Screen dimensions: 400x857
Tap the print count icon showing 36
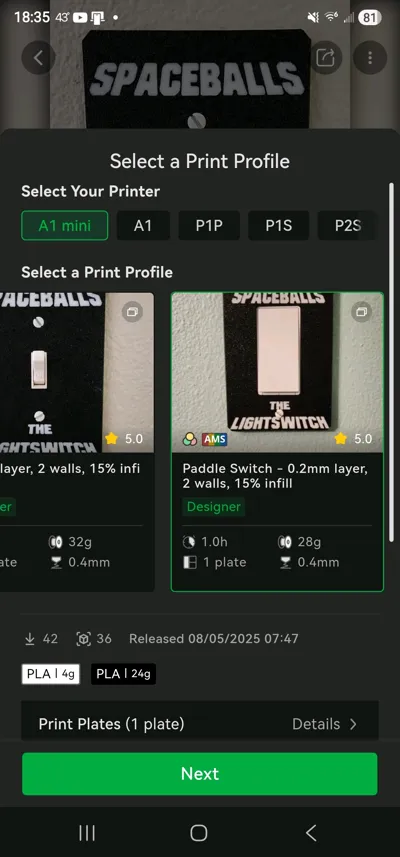coord(83,638)
